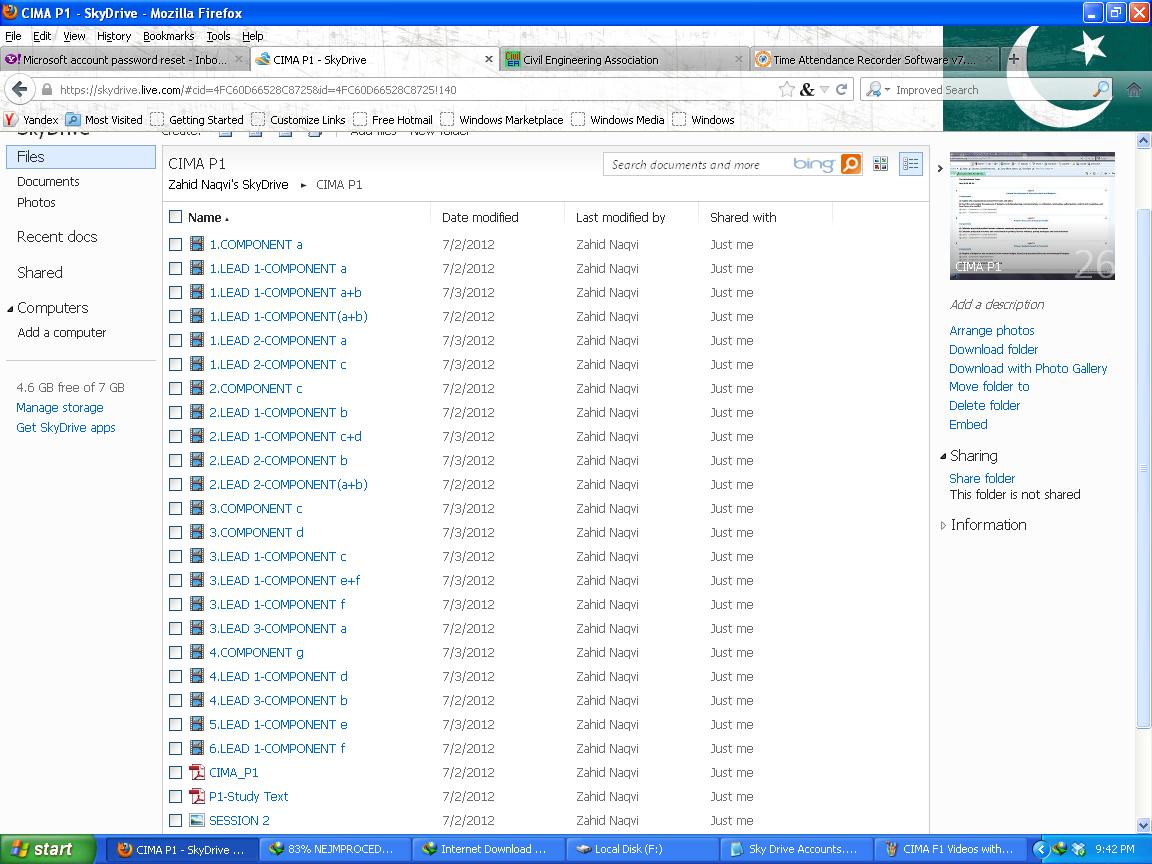Click the Firefox URL address field
Image resolution: width=1152 pixels, height=864 pixels.
(x=411, y=90)
